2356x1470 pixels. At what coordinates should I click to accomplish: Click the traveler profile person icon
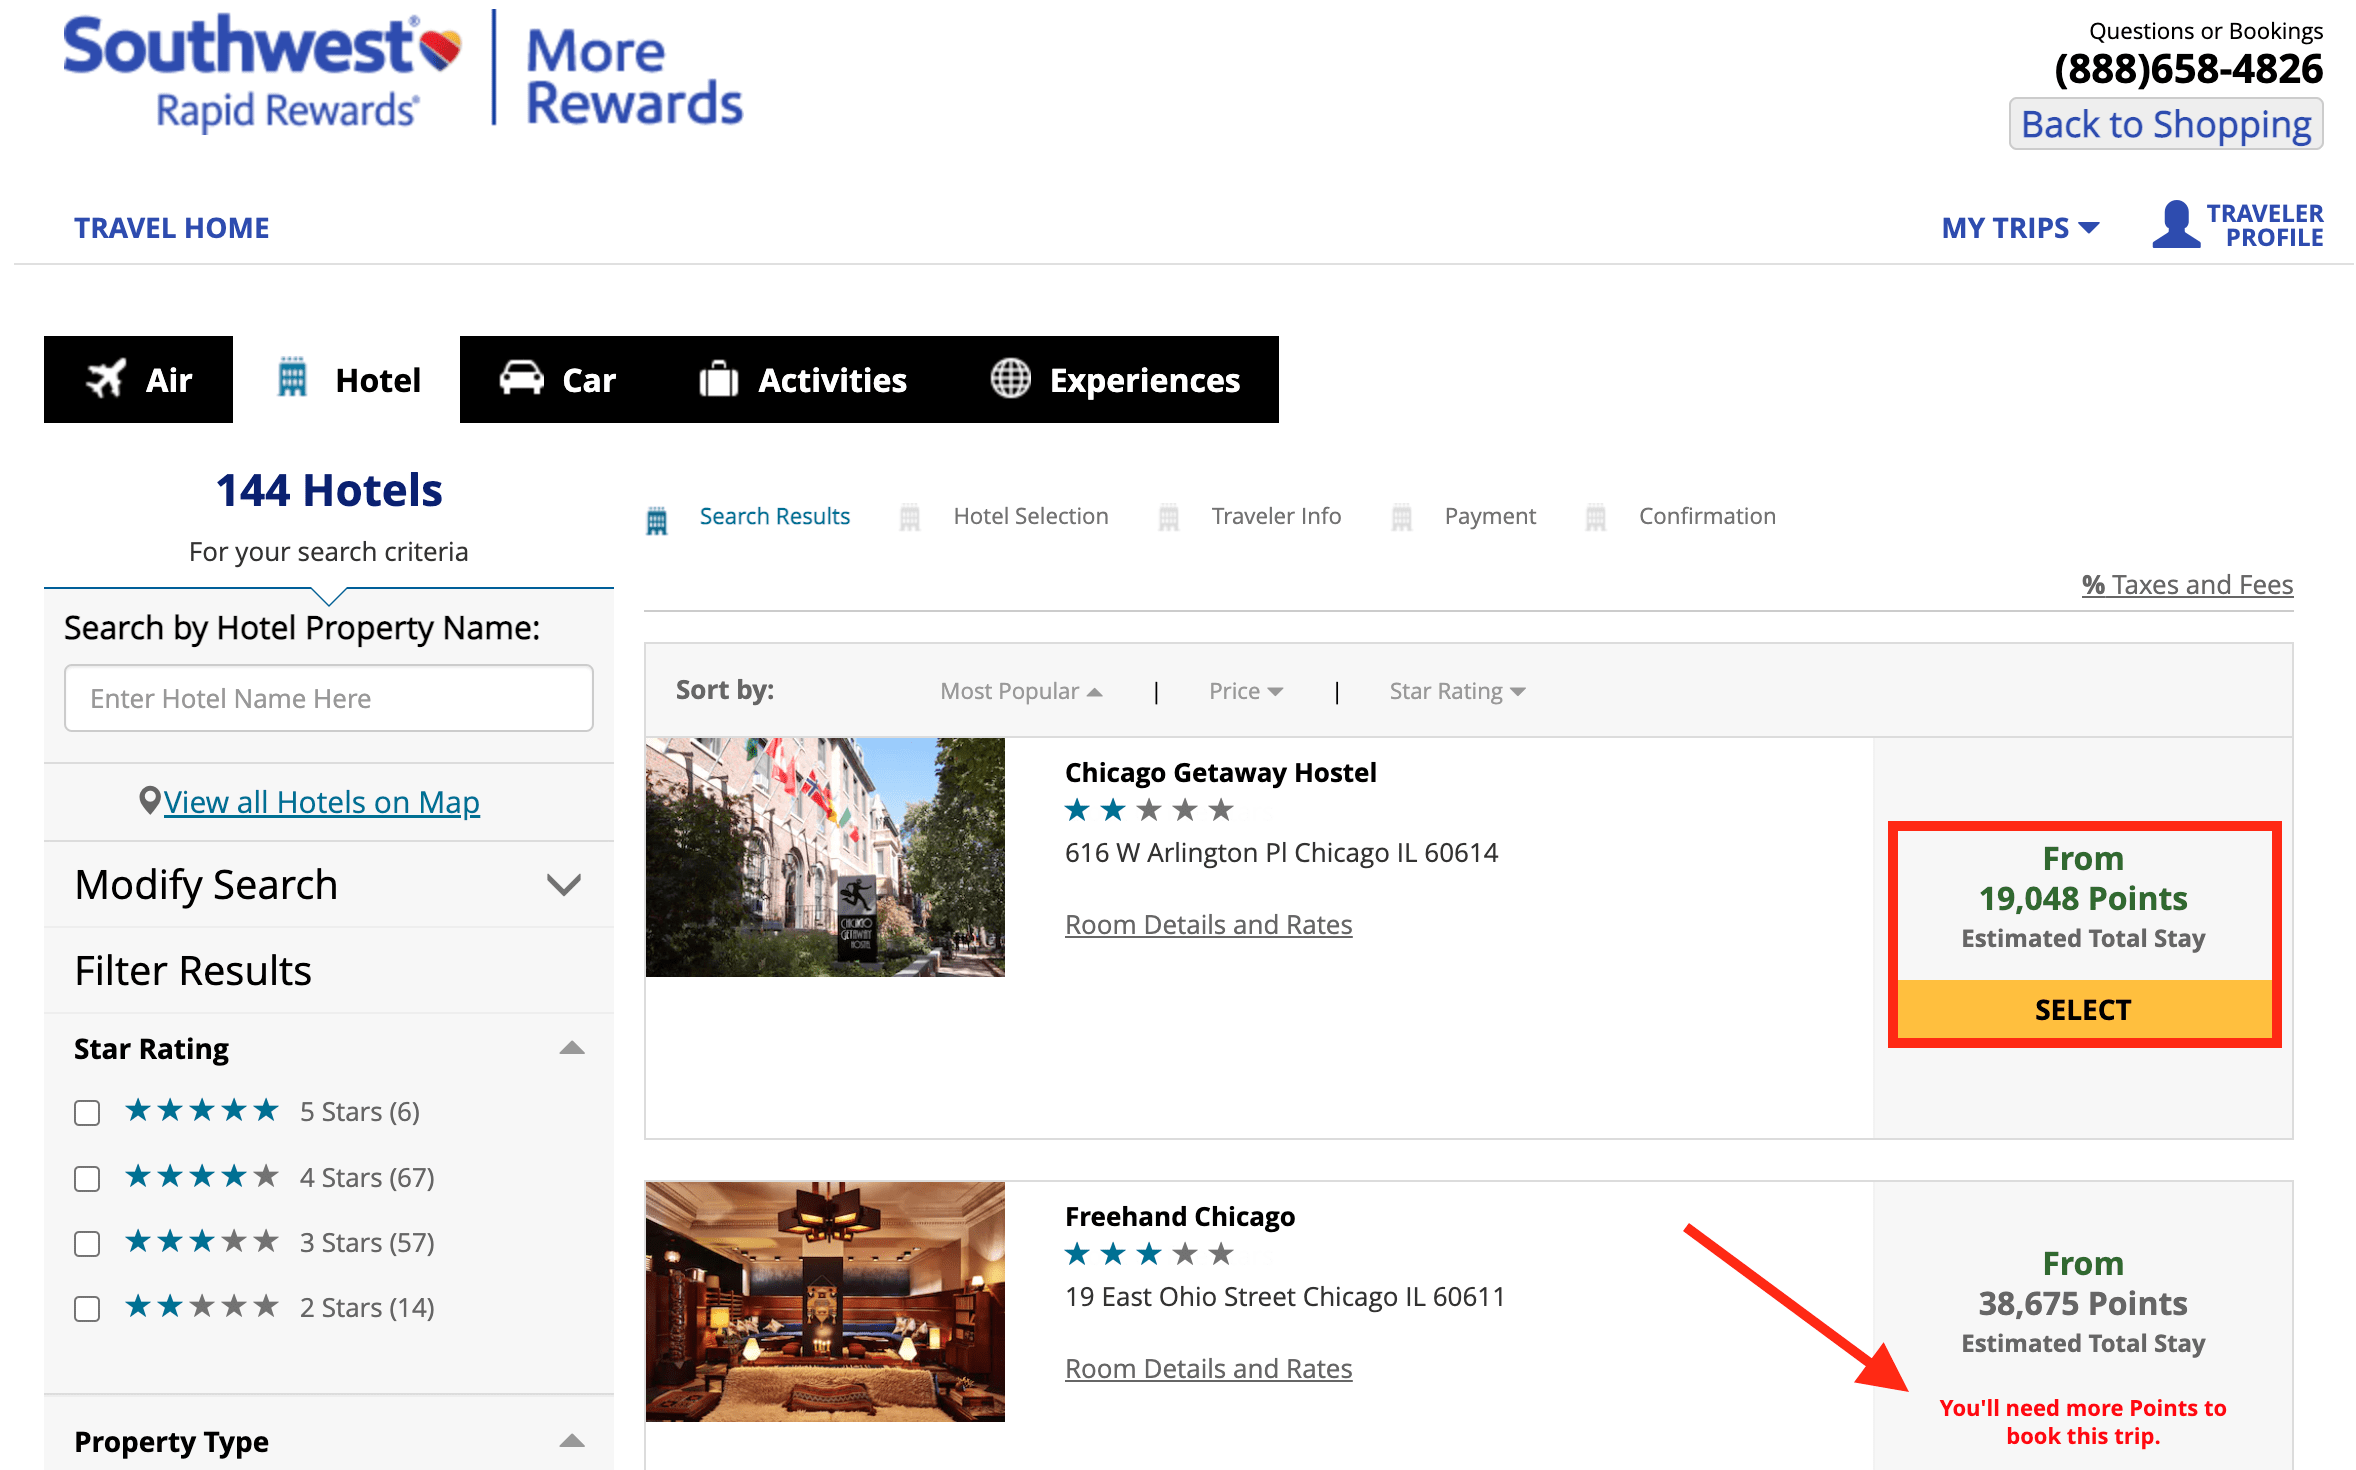2176,224
